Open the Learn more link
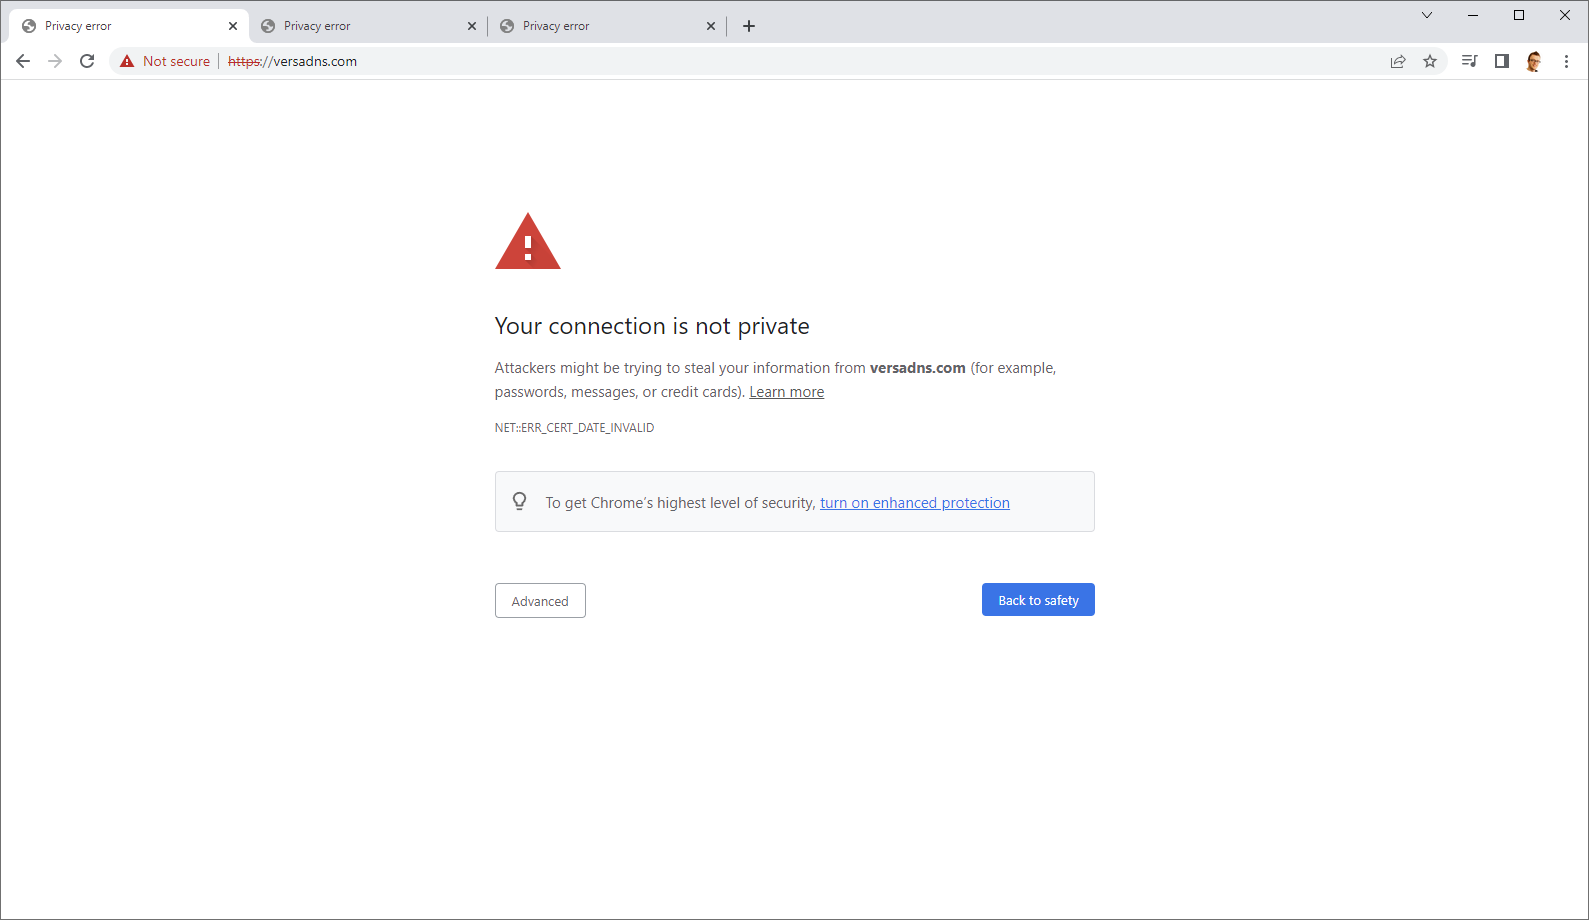 [x=786, y=392]
